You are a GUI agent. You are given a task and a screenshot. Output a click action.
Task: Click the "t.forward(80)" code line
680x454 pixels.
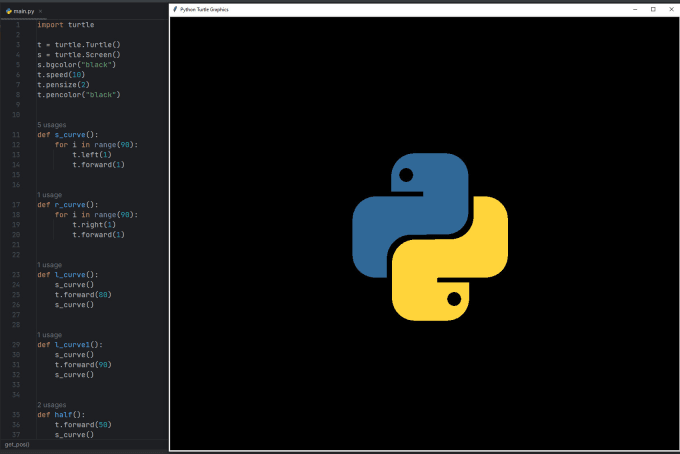pyautogui.click(x=83, y=295)
